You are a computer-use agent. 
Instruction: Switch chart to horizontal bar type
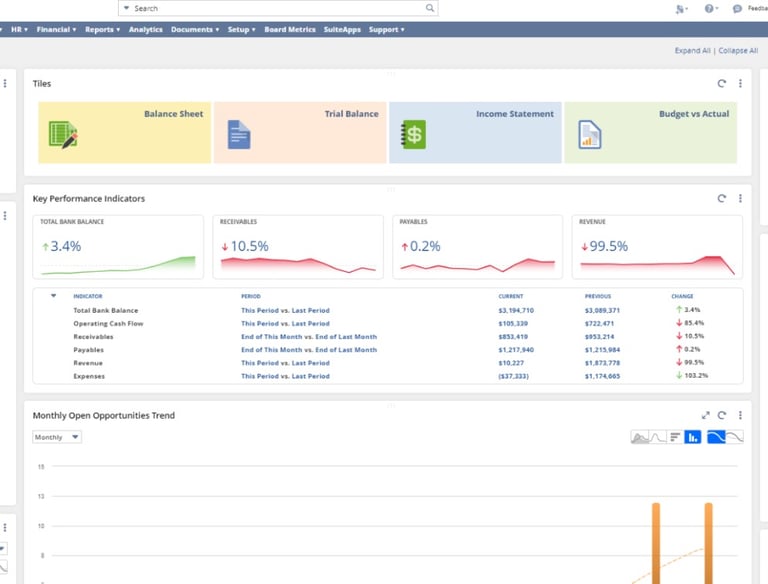pyautogui.click(x=675, y=437)
